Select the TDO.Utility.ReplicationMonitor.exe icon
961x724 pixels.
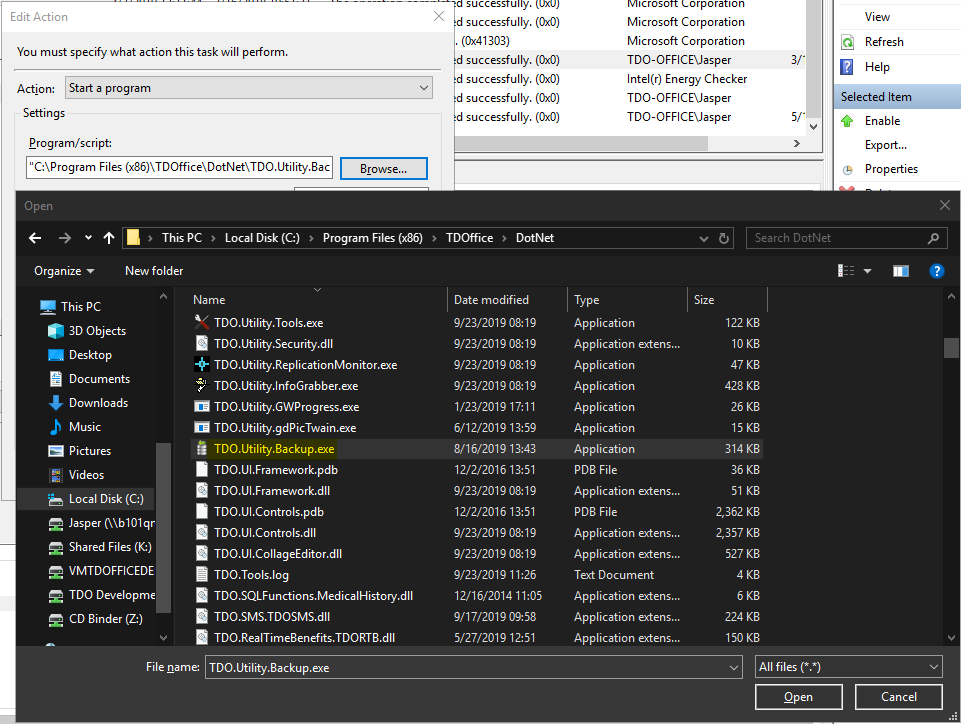201,365
